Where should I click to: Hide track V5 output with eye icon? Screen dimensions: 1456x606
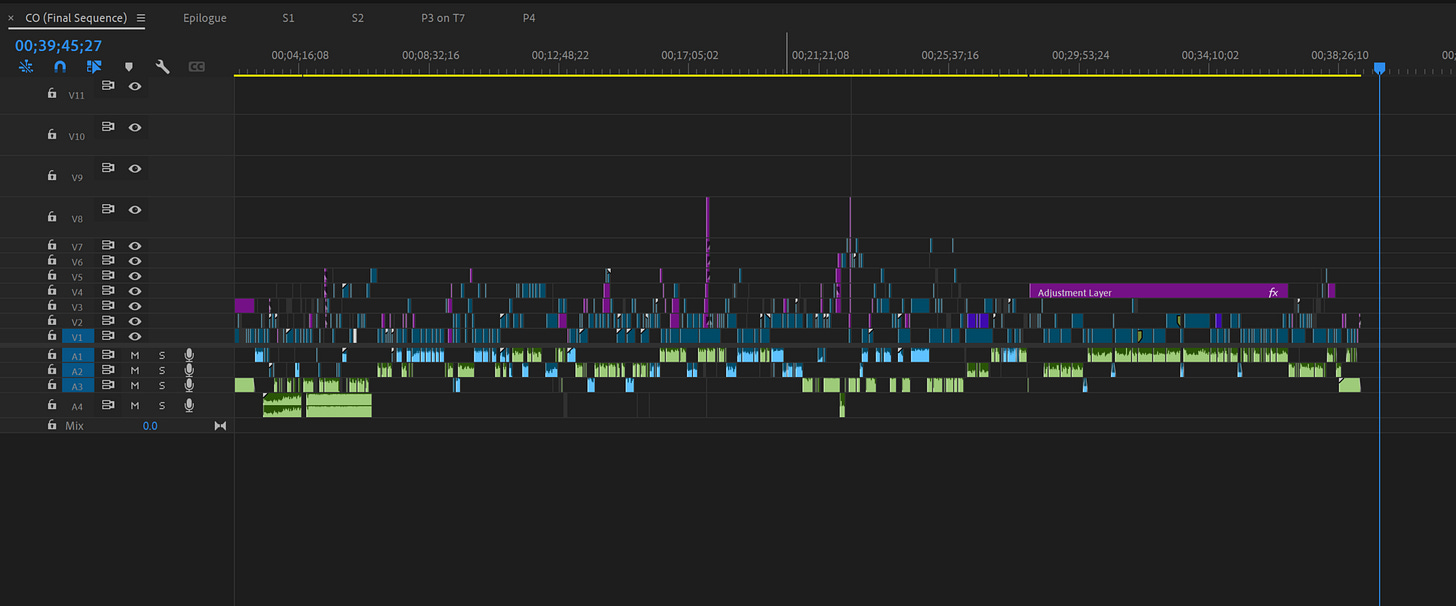point(135,276)
